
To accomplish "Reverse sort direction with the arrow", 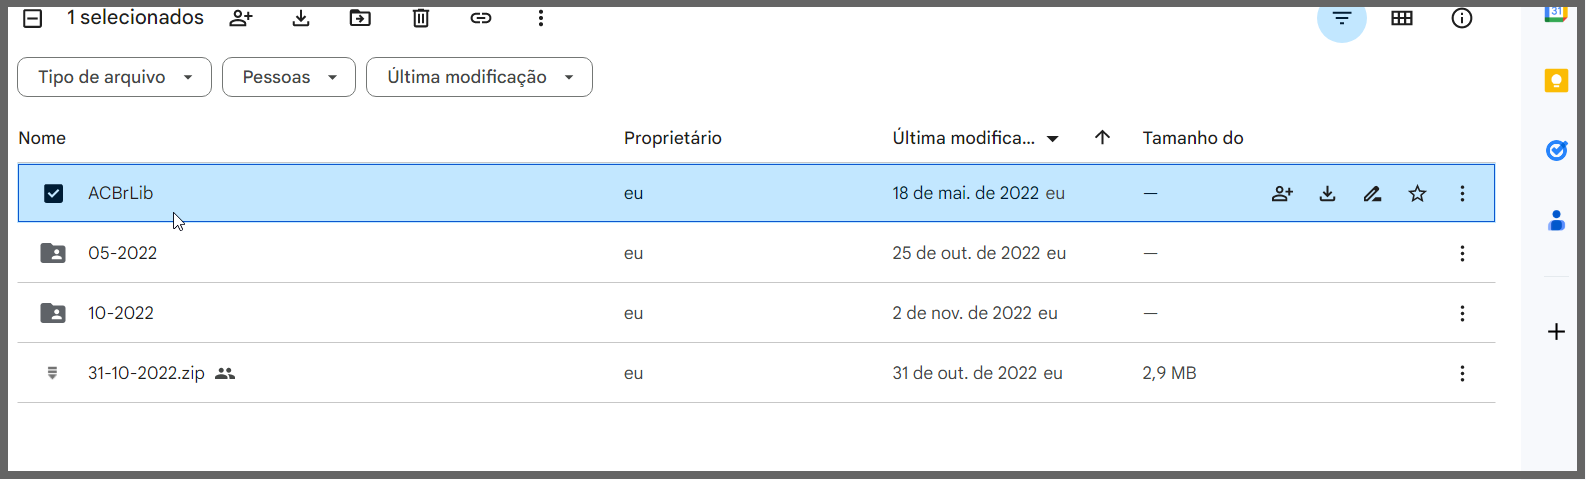I will [x=1102, y=138].
